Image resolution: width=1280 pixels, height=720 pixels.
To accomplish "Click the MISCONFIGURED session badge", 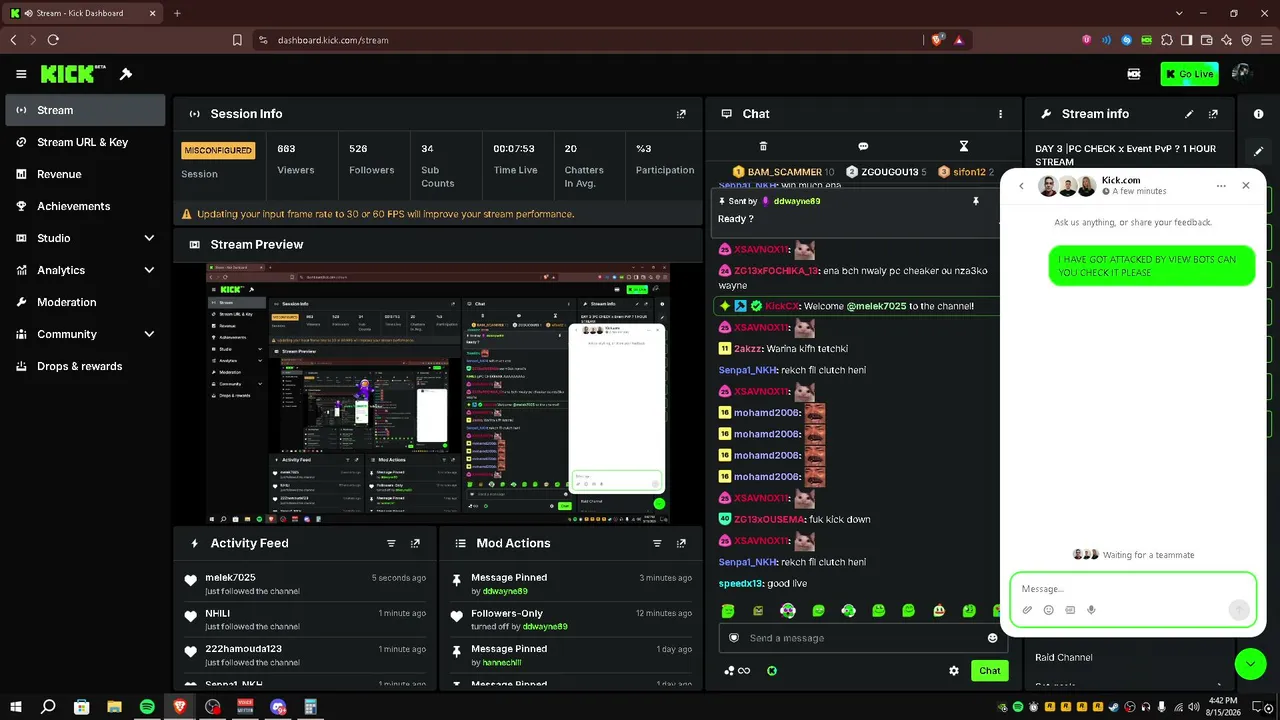I will [x=218, y=150].
